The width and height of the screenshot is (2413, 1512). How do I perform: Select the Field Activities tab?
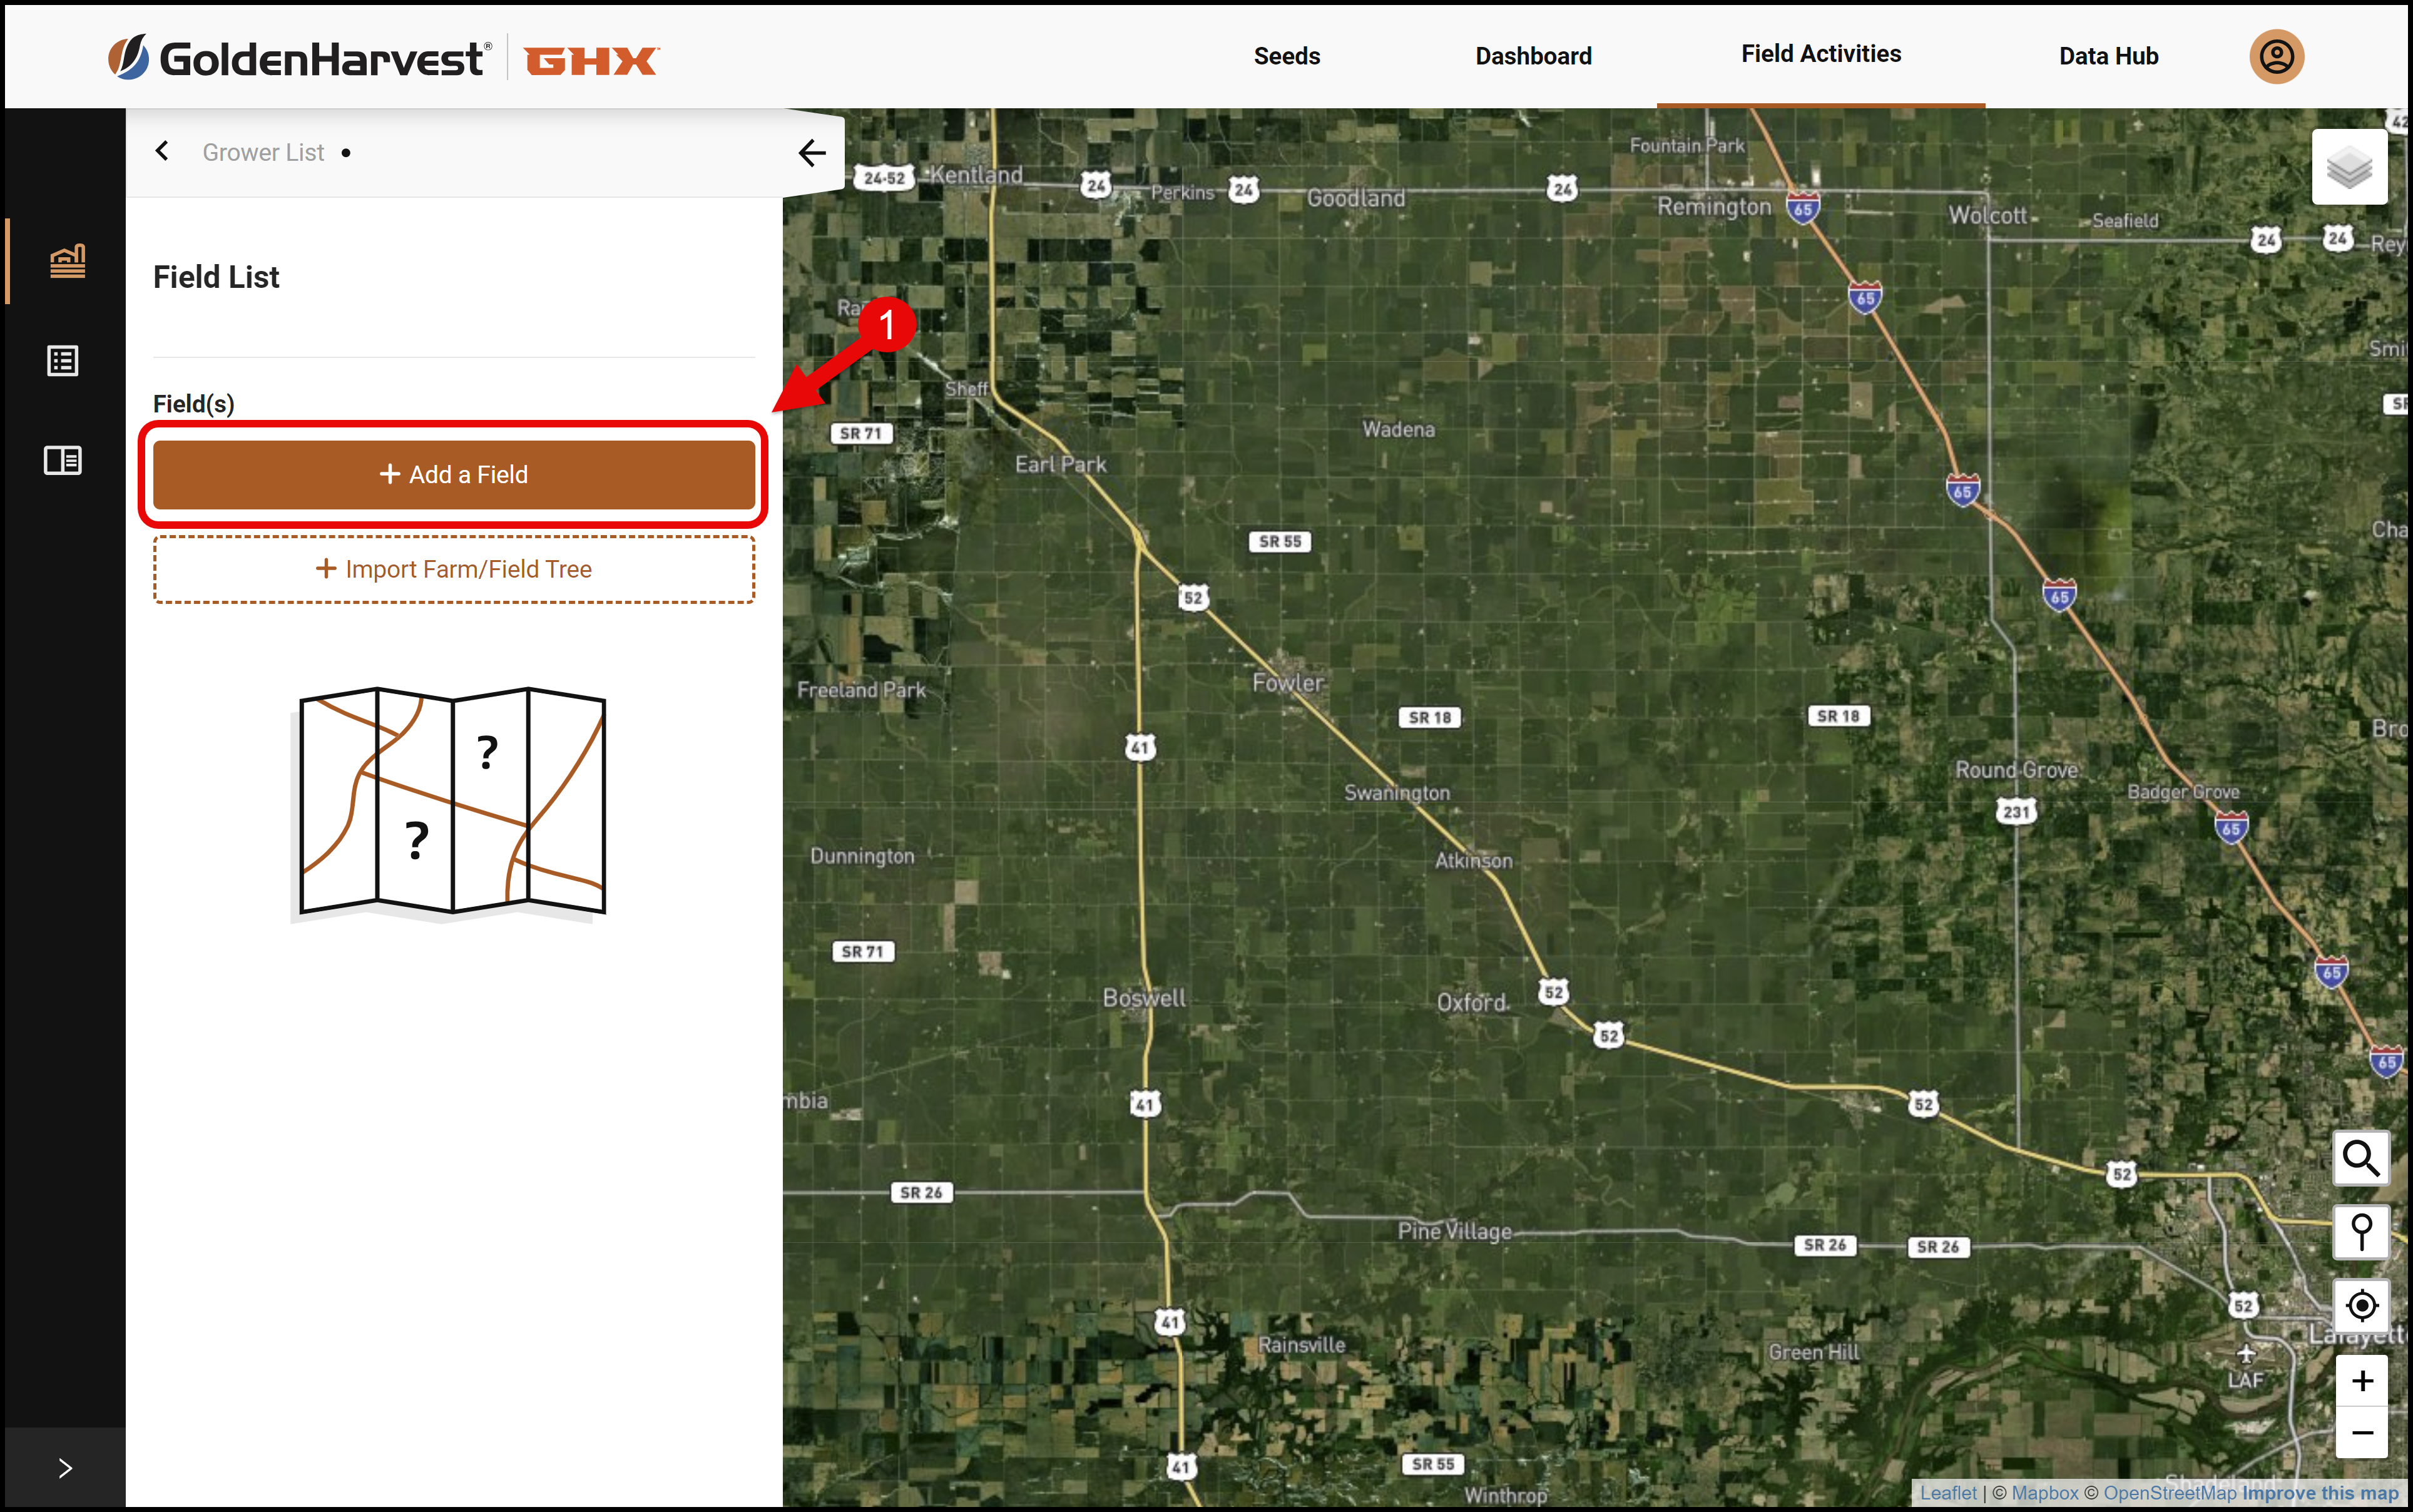(1821, 54)
